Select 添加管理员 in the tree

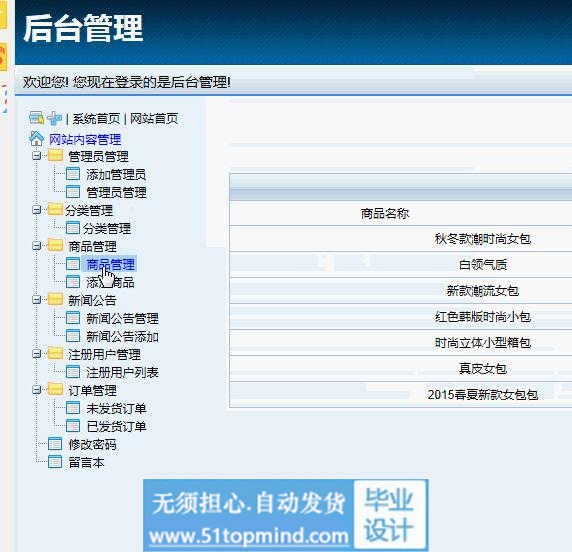click(x=116, y=174)
